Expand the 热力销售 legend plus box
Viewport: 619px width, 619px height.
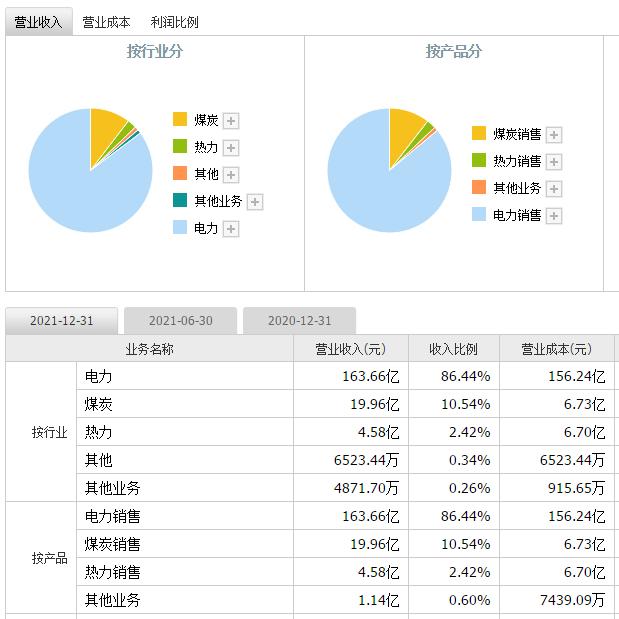[554, 162]
